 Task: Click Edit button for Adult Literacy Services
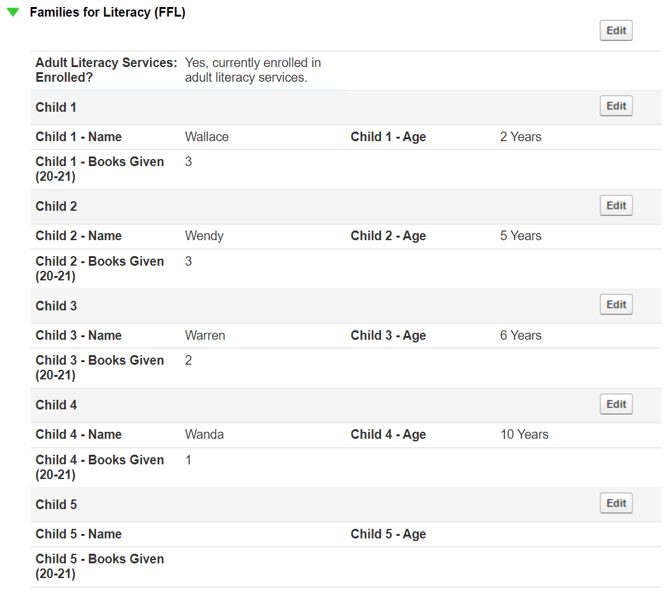[616, 31]
